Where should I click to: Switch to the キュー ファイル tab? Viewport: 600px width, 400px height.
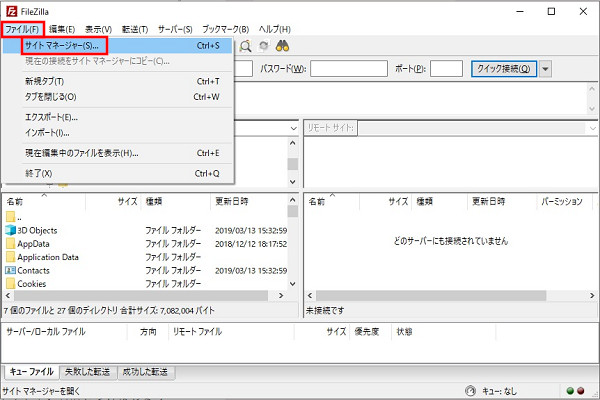pos(31,372)
